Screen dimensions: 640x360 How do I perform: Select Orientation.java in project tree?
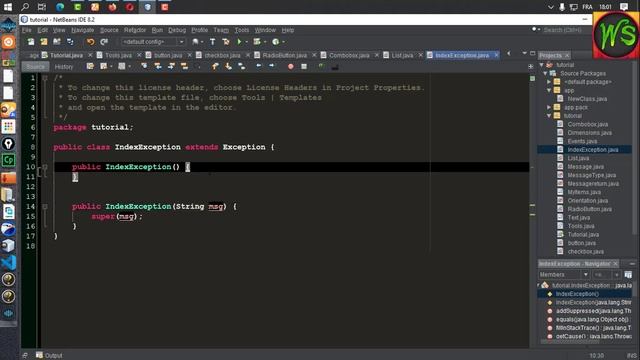[587, 200]
